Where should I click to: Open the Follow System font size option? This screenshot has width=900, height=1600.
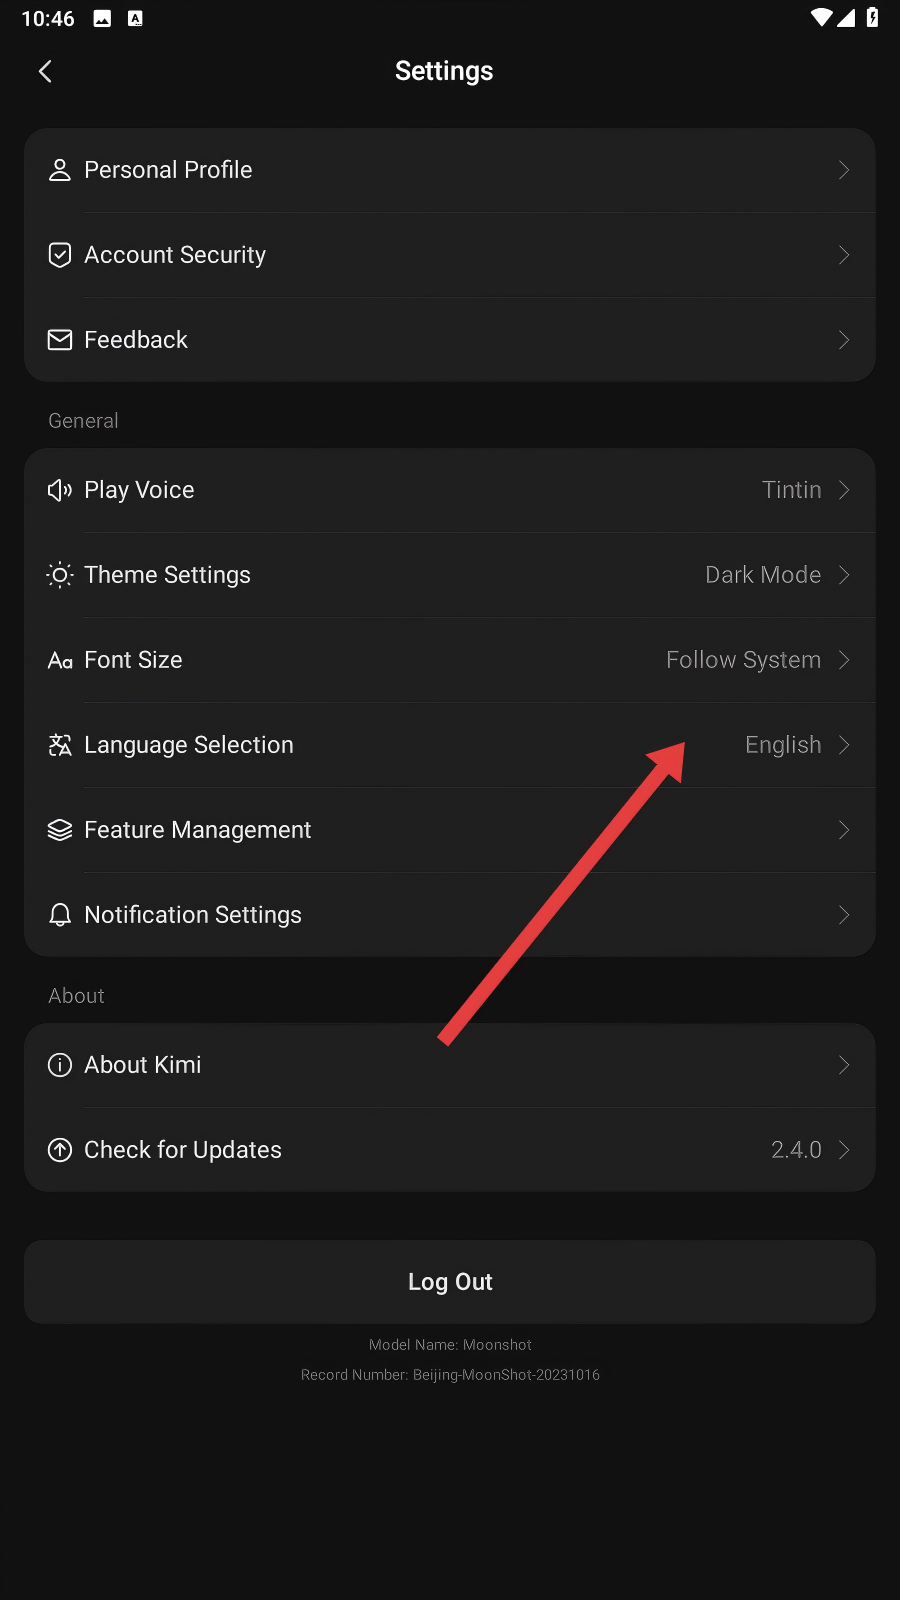[x=743, y=660]
